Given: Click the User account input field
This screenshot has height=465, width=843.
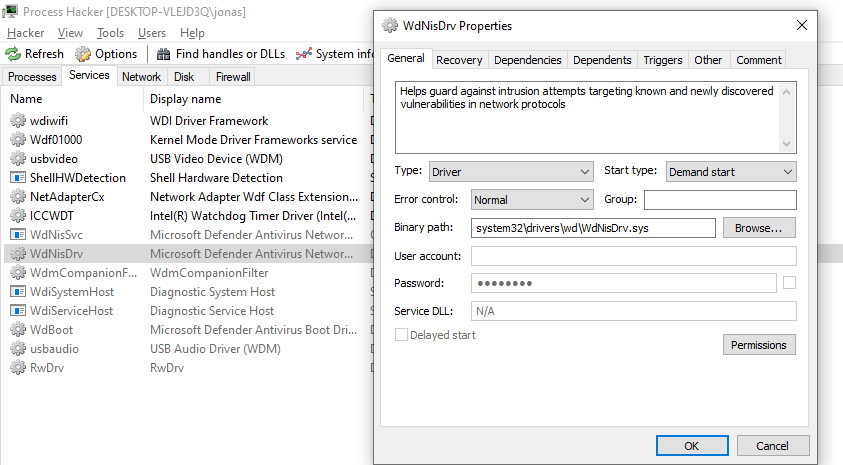Looking at the screenshot, I should point(634,256).
